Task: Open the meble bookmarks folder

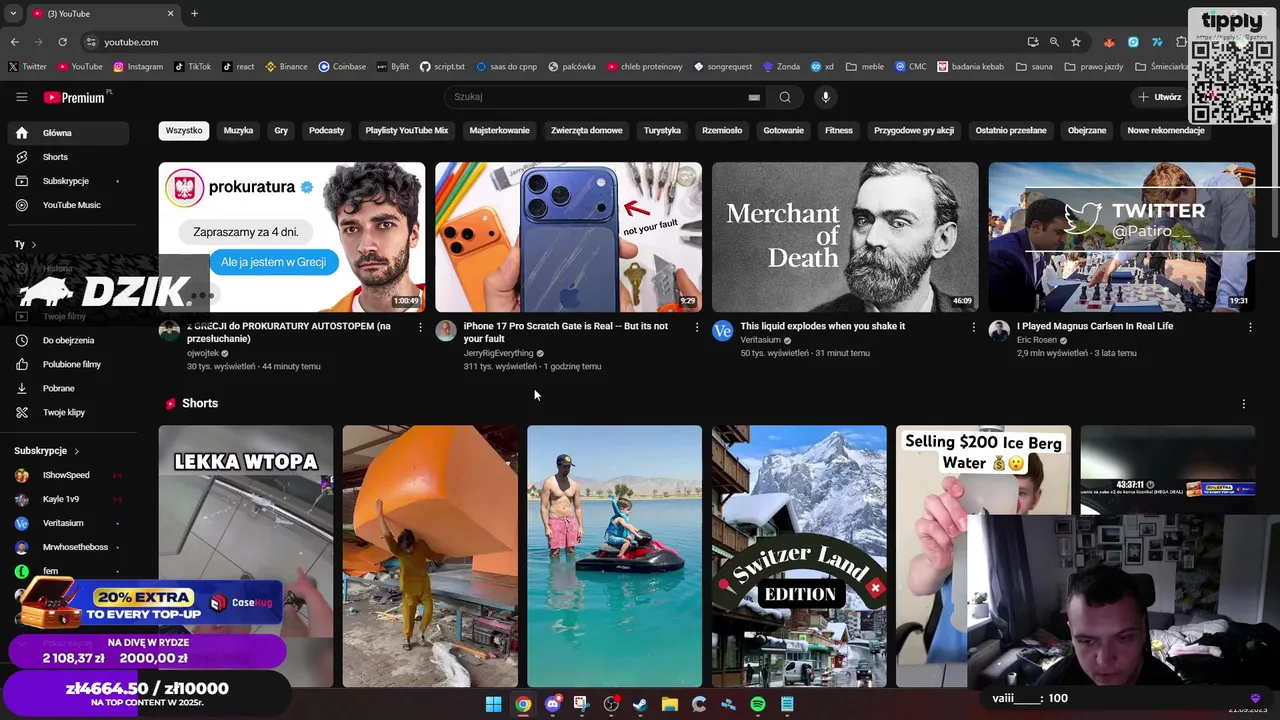Action: [865, 67]
